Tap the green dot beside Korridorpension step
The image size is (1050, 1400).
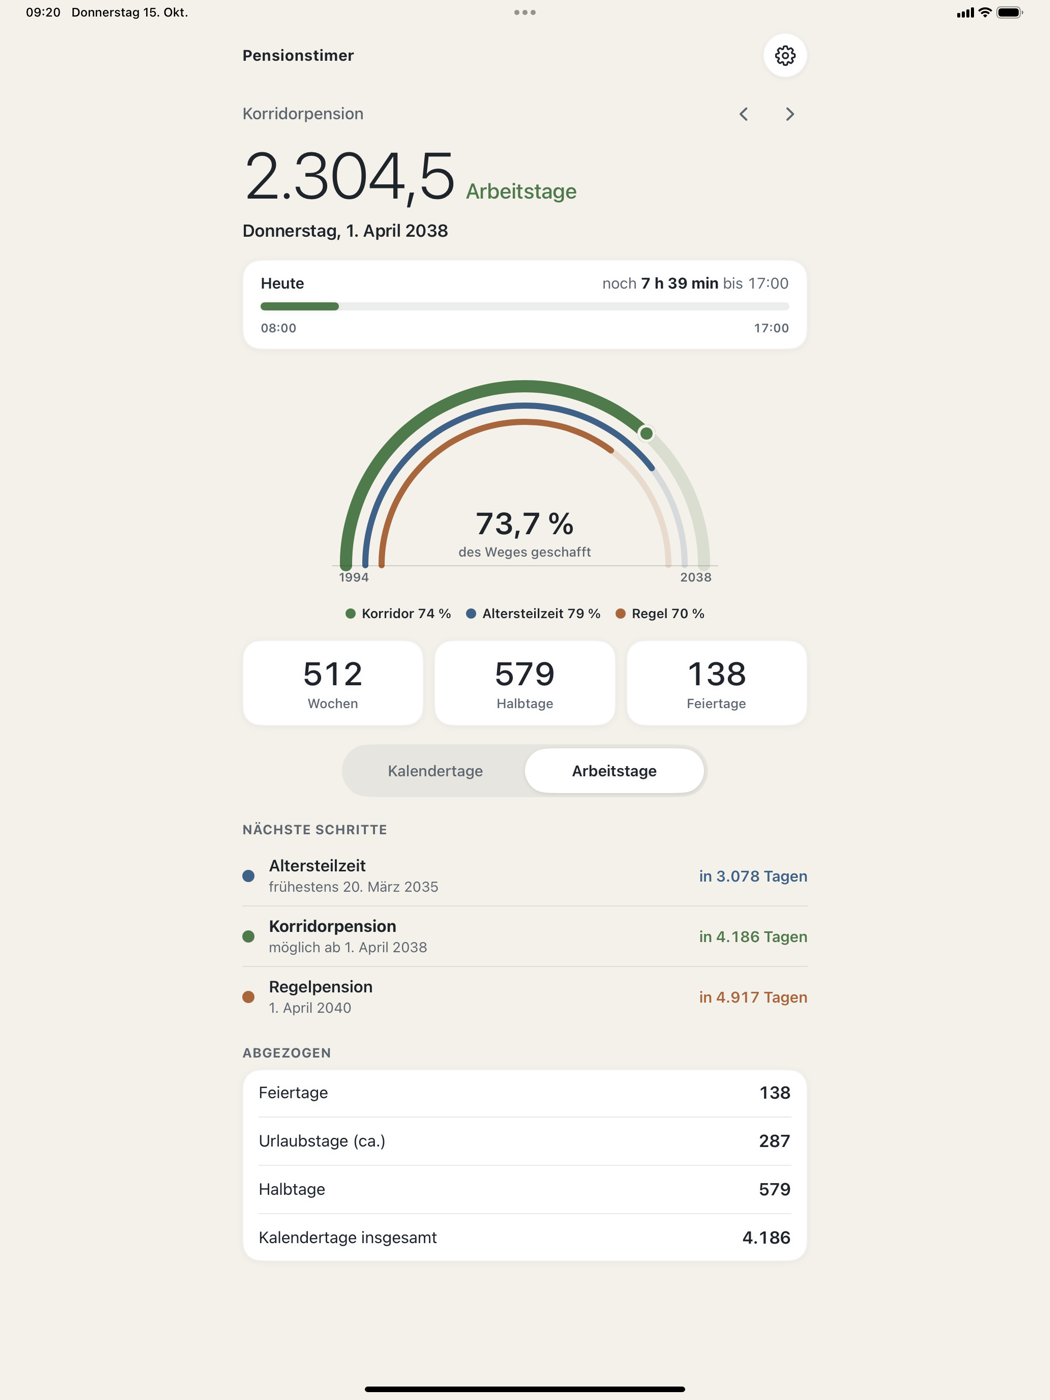pyautogui.click(x=248, y=937)
